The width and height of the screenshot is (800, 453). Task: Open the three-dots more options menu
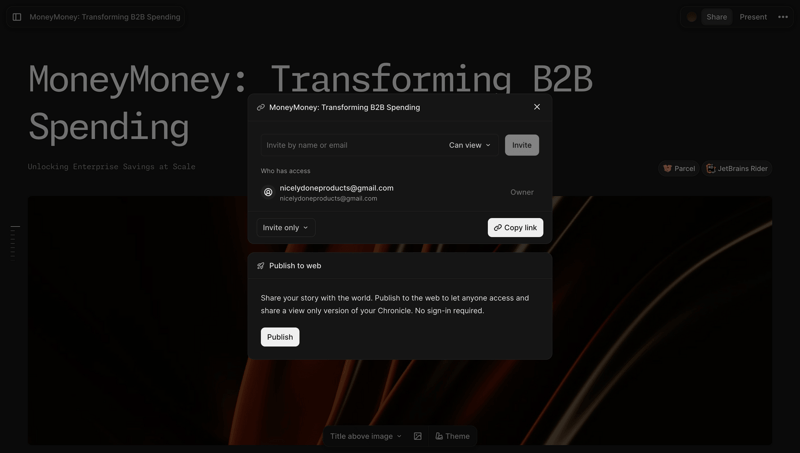(x=783, y=17)
